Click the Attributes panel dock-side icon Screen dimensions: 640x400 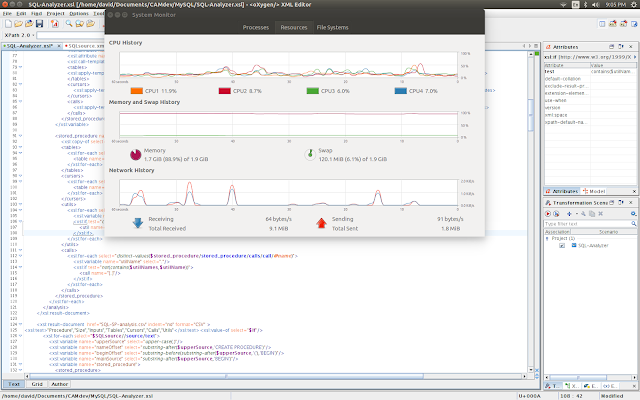tap(621, 47)
